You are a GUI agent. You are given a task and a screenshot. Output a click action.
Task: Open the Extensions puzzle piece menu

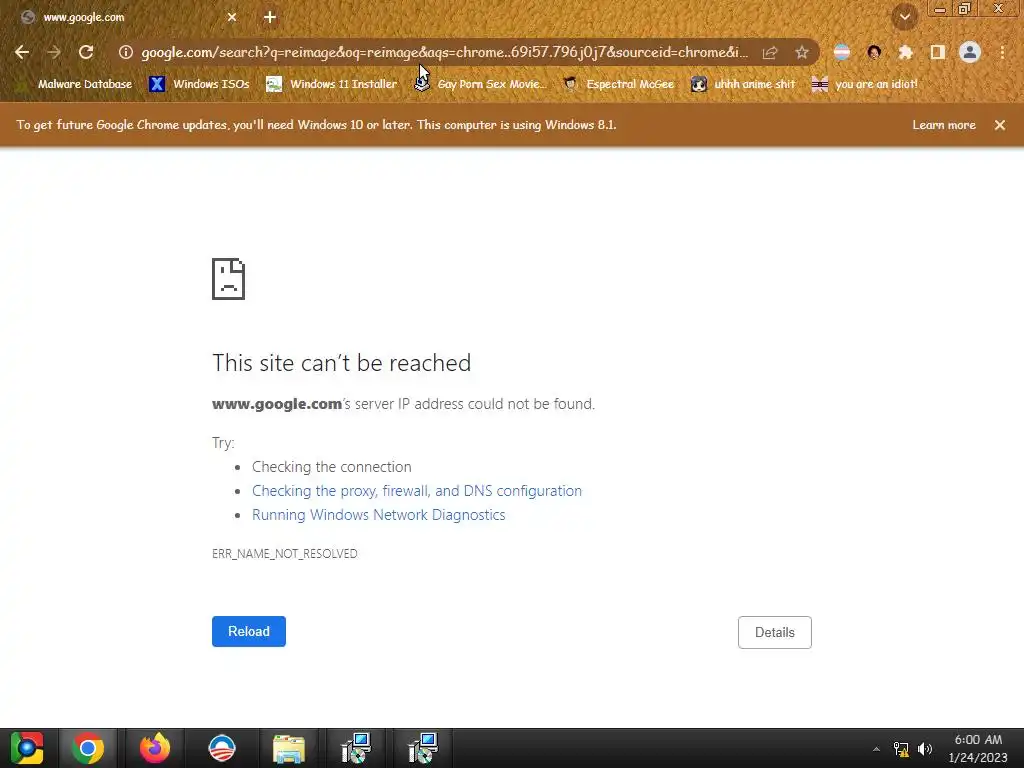(x=906, y=52)
